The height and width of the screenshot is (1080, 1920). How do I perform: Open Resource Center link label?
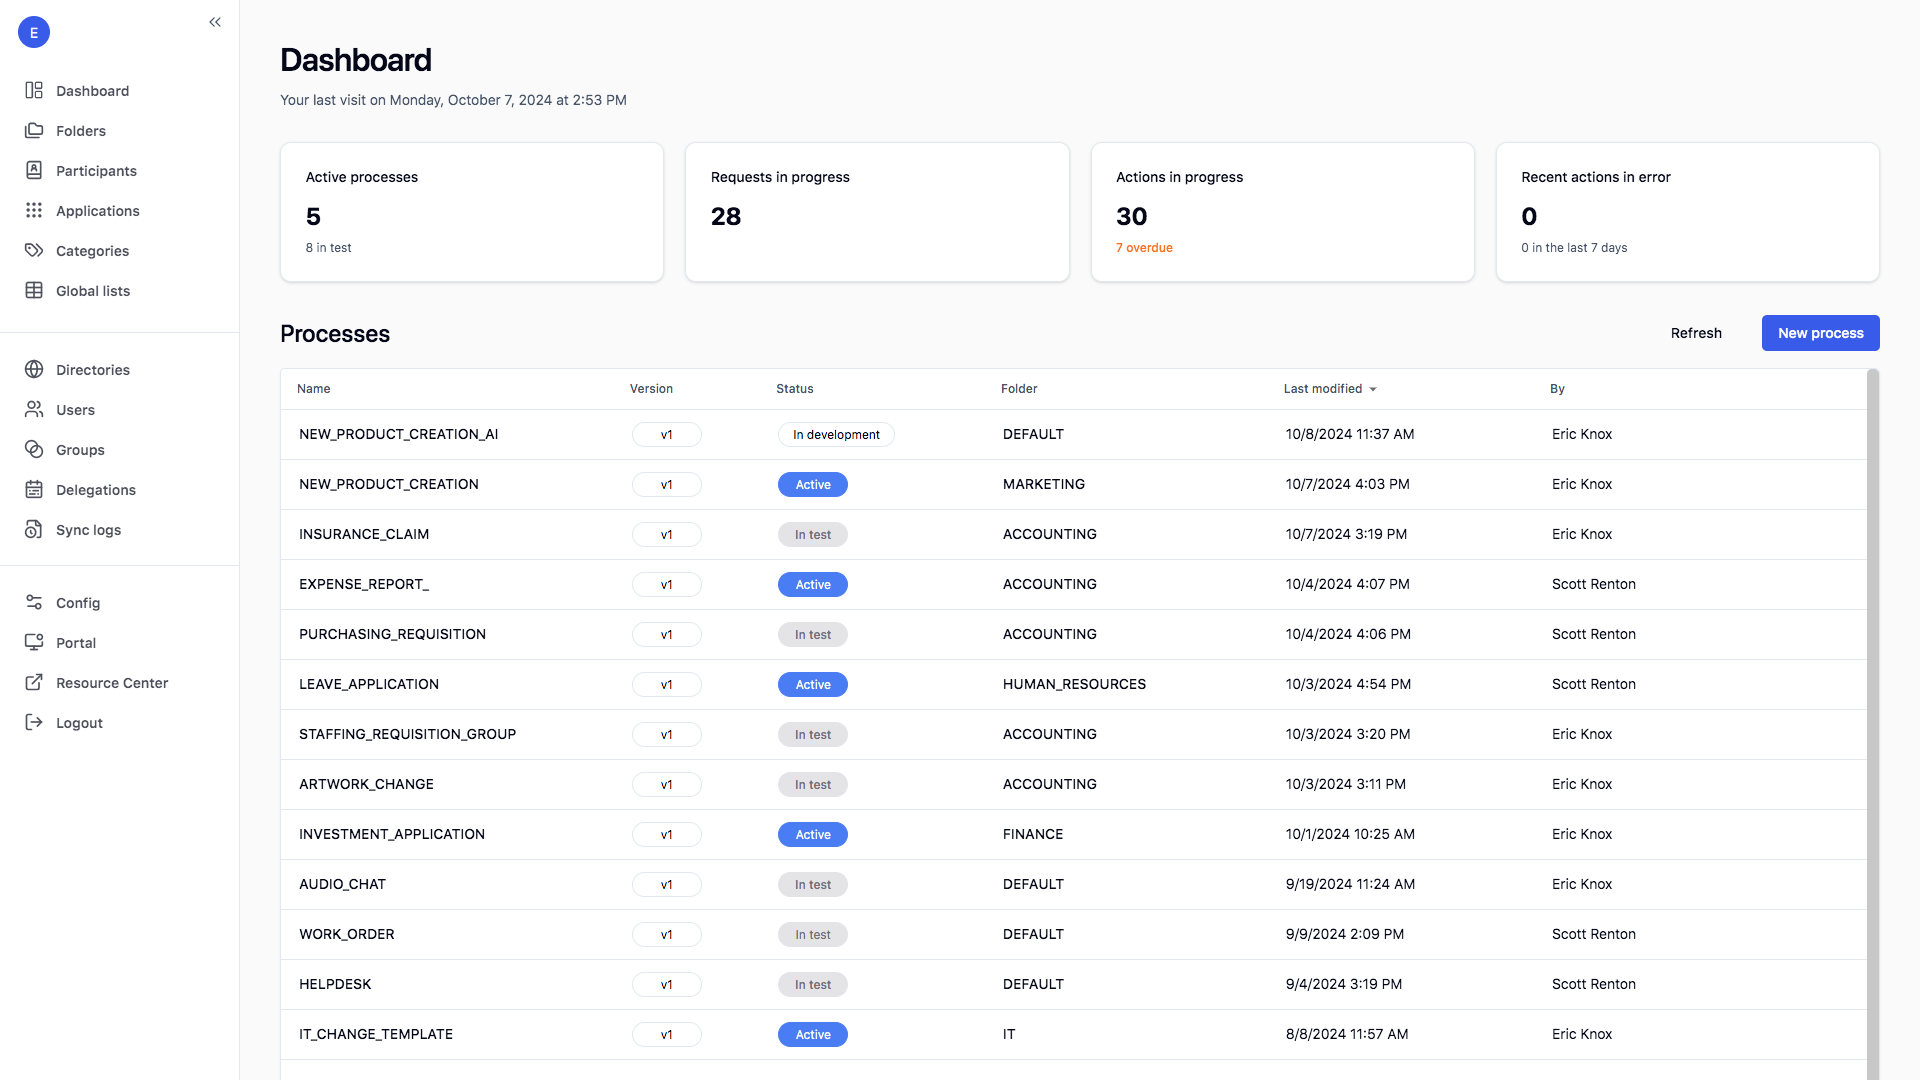pyautogui.click(x=112, y=683)
